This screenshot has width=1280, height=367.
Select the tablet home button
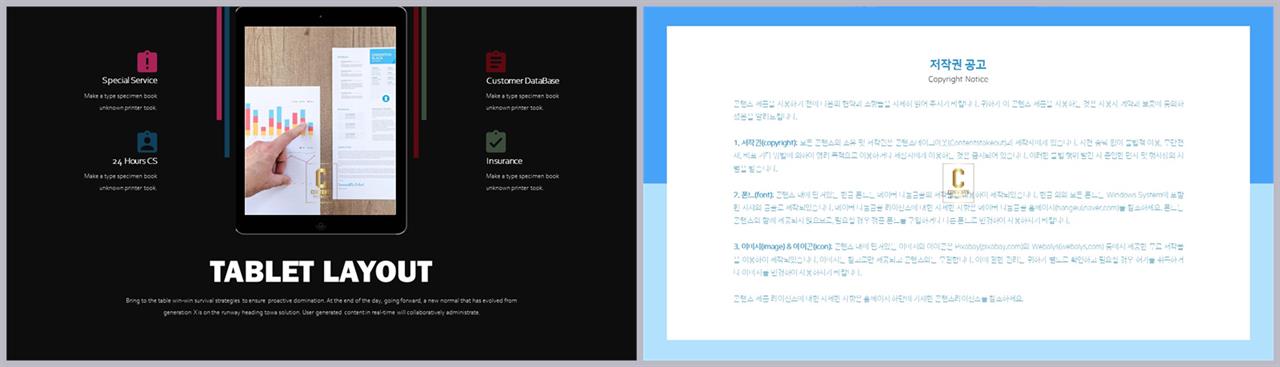coord(321,225)
